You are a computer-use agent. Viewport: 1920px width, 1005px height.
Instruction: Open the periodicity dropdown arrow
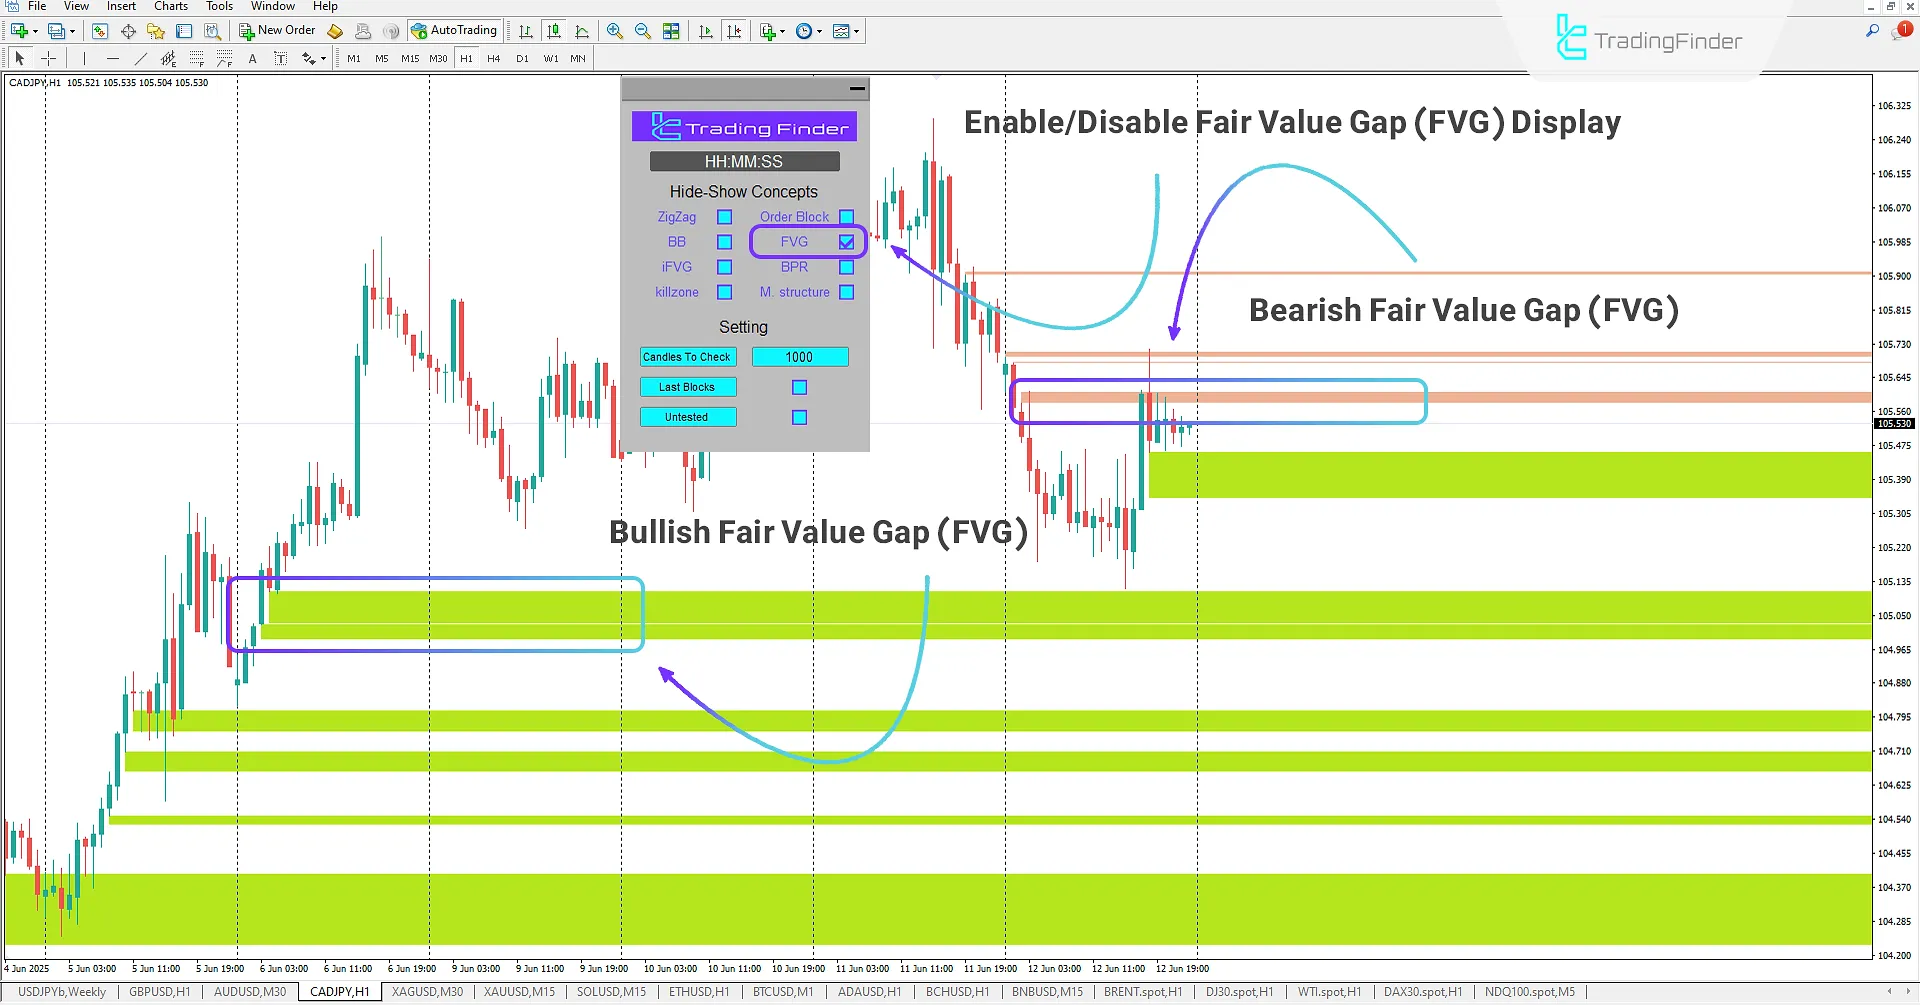pyautogui.click(x=818, y=31)
